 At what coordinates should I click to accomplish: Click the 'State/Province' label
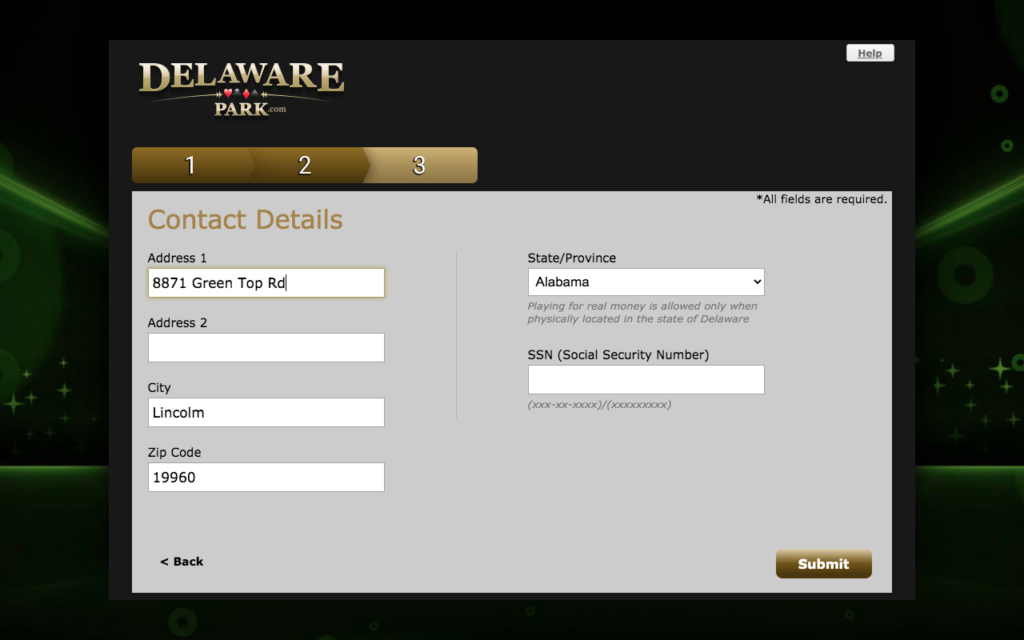coord(572,258)
